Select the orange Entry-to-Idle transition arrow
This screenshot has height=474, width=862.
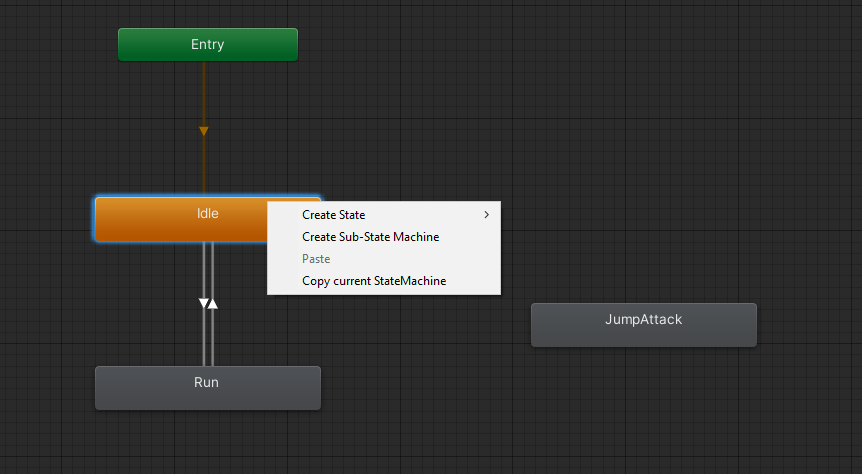click(x=204, y=131)
